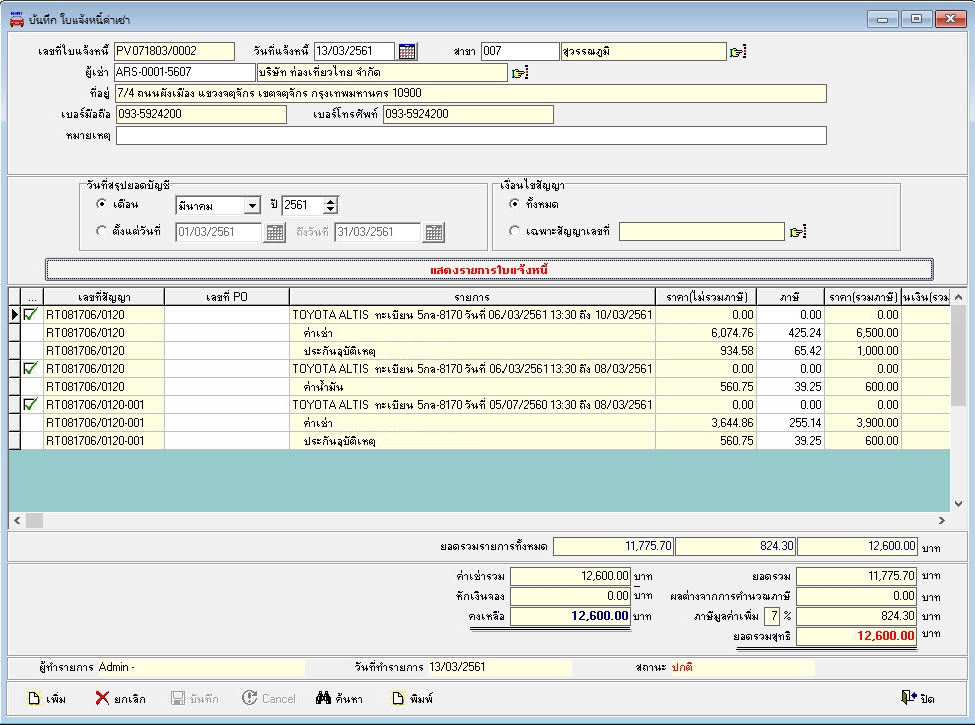Click the คงเหลือ balance 12,600.00 in blue
This screenshot has width=975, height=725.
click(570, 616)
